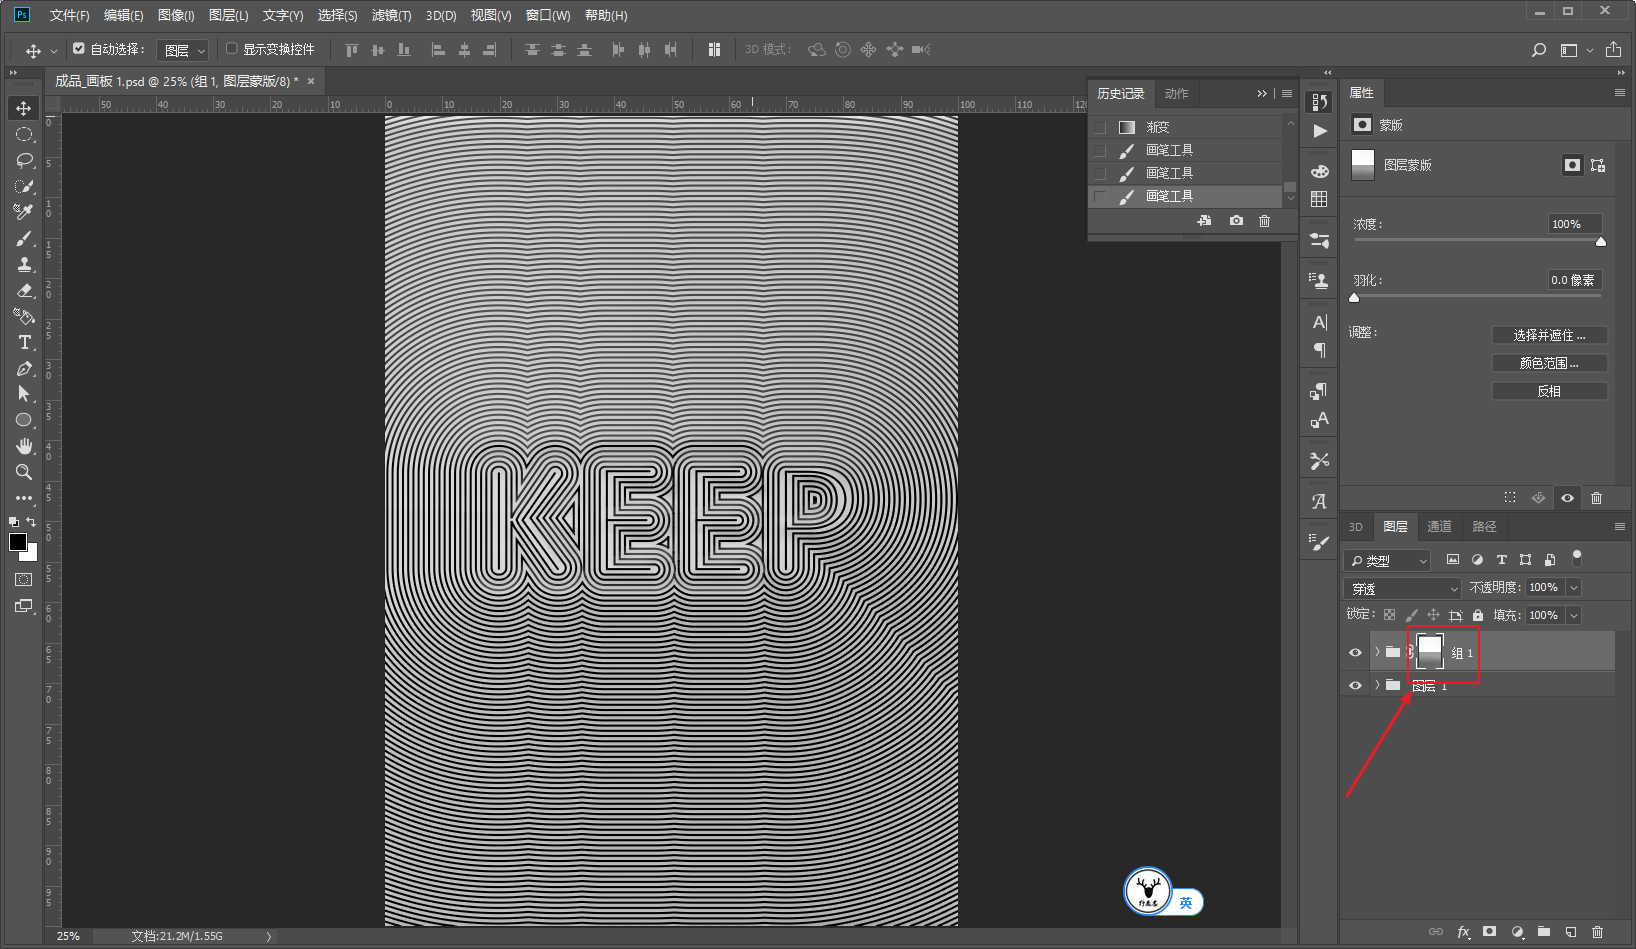This screenshot has height=949, width=1636.
Task: Click the 颜色范围 button
Action: point(1549,363)
